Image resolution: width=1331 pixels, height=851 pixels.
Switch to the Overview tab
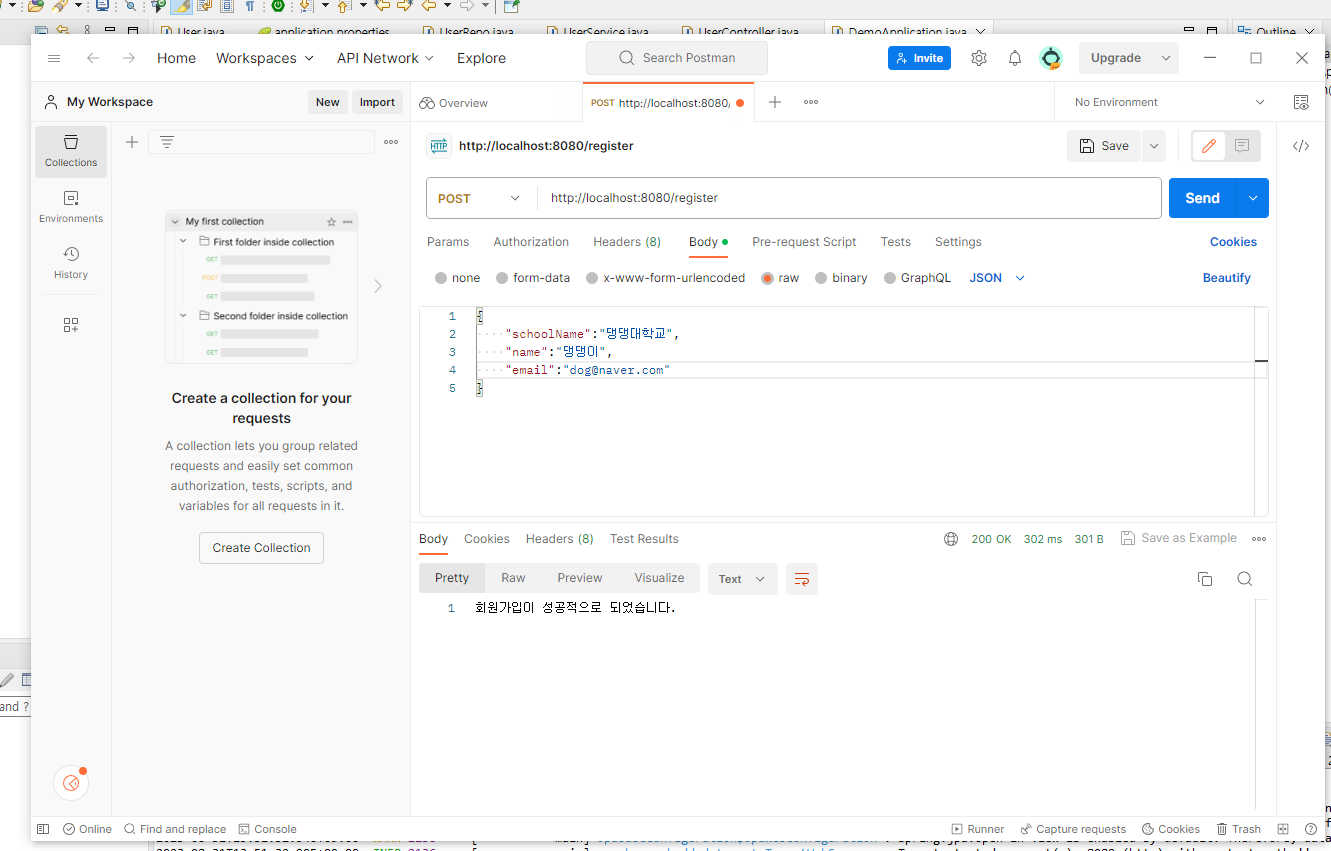[454, 103]
